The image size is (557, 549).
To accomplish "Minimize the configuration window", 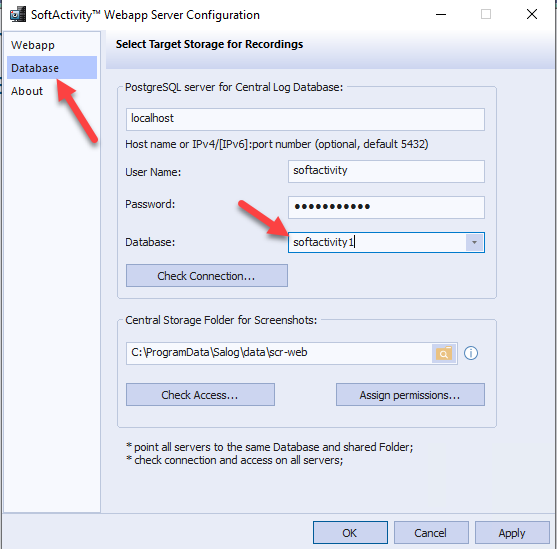I will coord(441,15).
